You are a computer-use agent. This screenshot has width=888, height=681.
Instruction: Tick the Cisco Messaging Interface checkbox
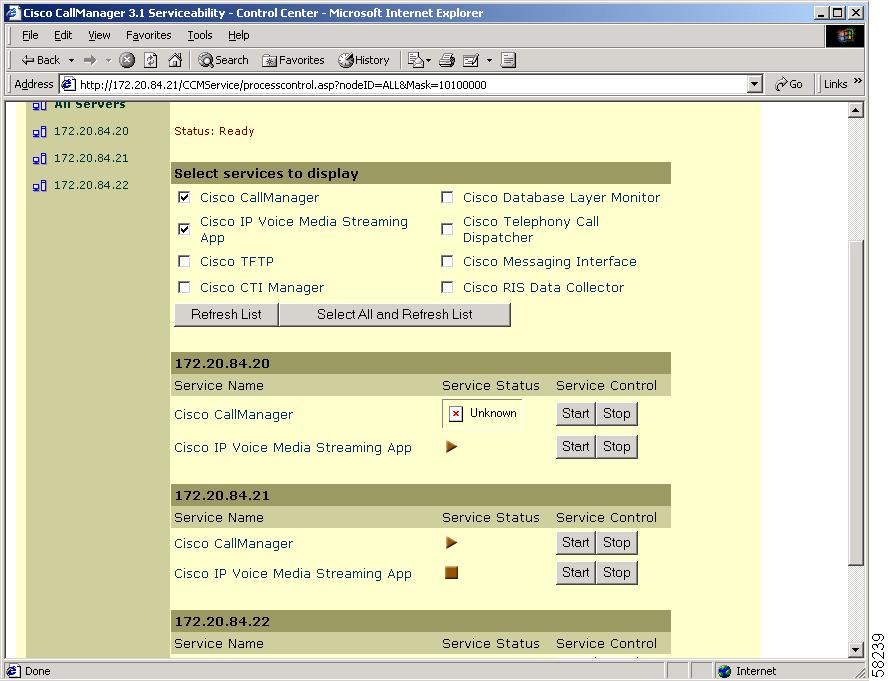point(447,261)
